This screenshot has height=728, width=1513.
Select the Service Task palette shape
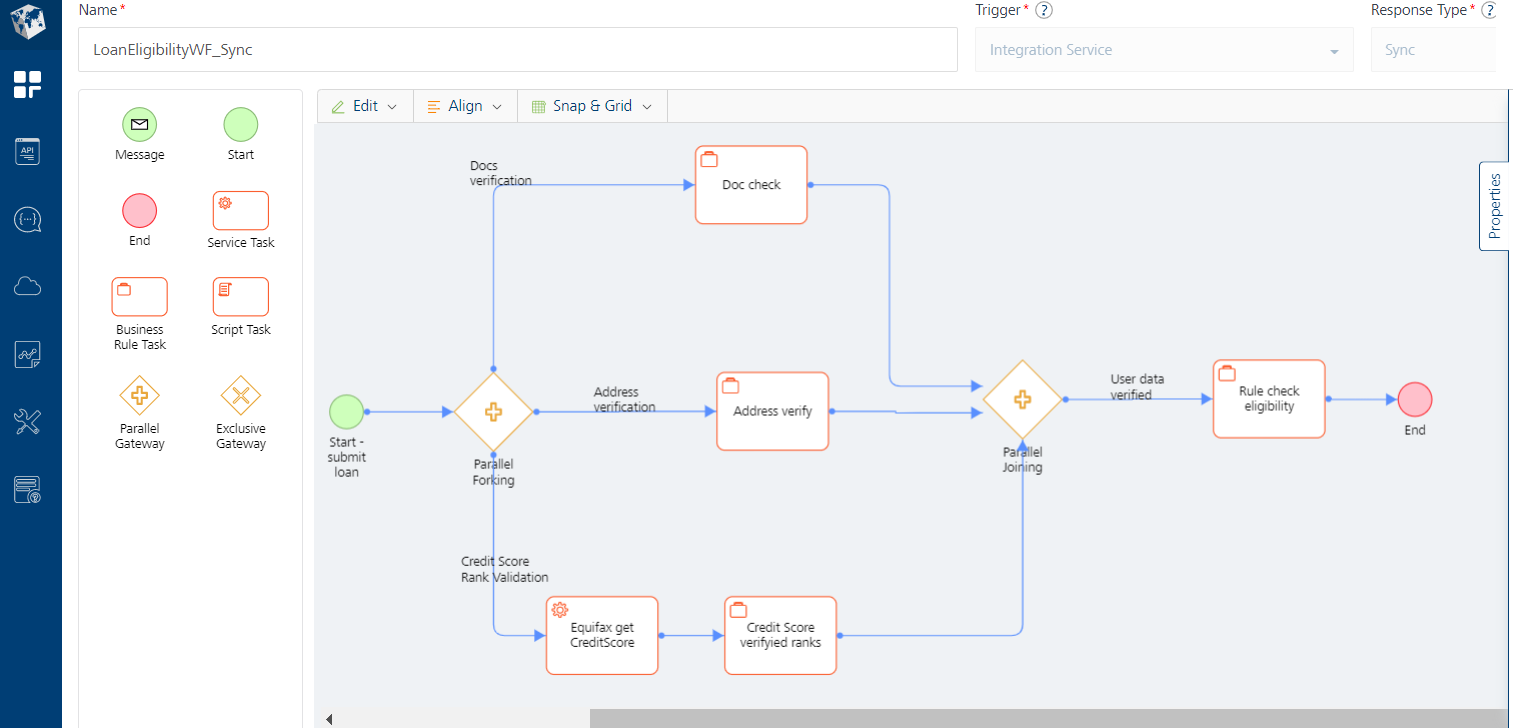(241, 211)
